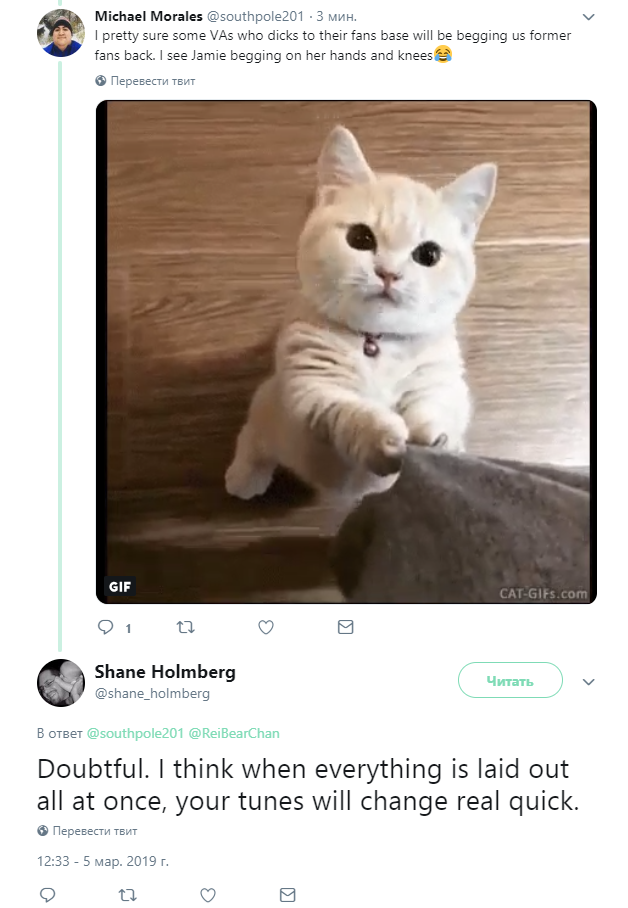Open the dropdown chevron on Michael Morales' tweet

tap(589, 17)
